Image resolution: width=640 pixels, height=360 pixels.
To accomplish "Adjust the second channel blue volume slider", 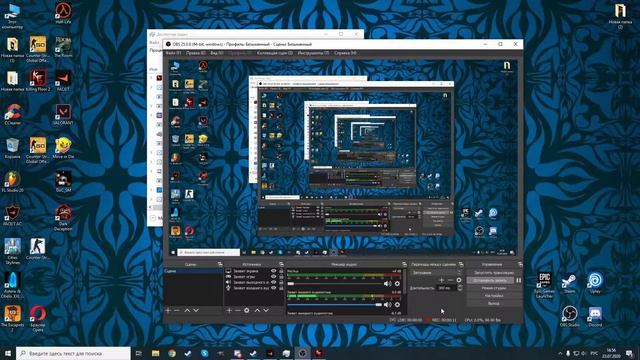I will [x=335, y=304].
